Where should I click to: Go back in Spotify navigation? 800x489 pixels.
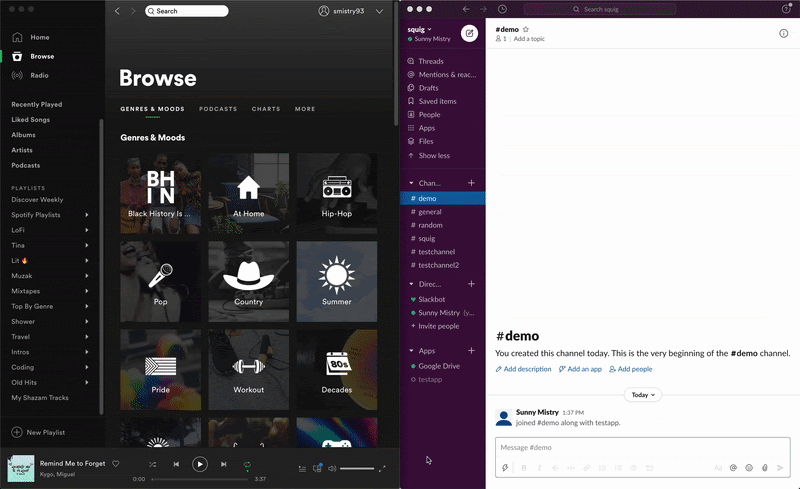(x=117, y=11)
